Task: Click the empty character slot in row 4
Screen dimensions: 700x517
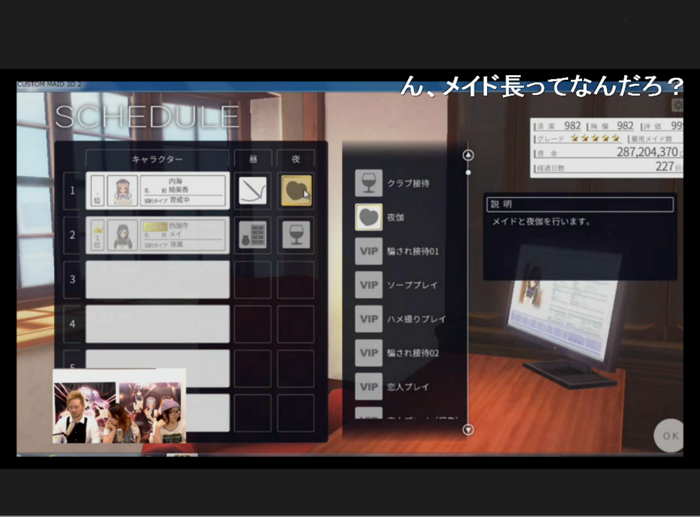Action: pos(158,324)
